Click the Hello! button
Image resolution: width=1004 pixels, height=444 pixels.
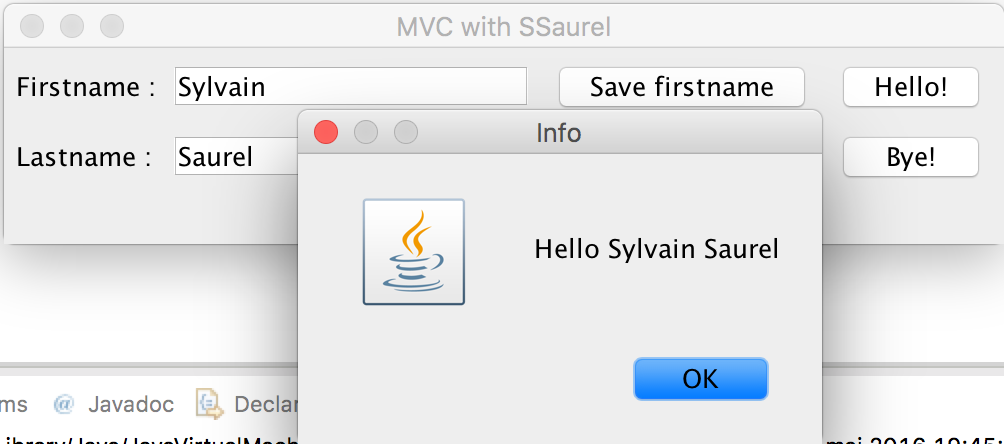point(911,87)
